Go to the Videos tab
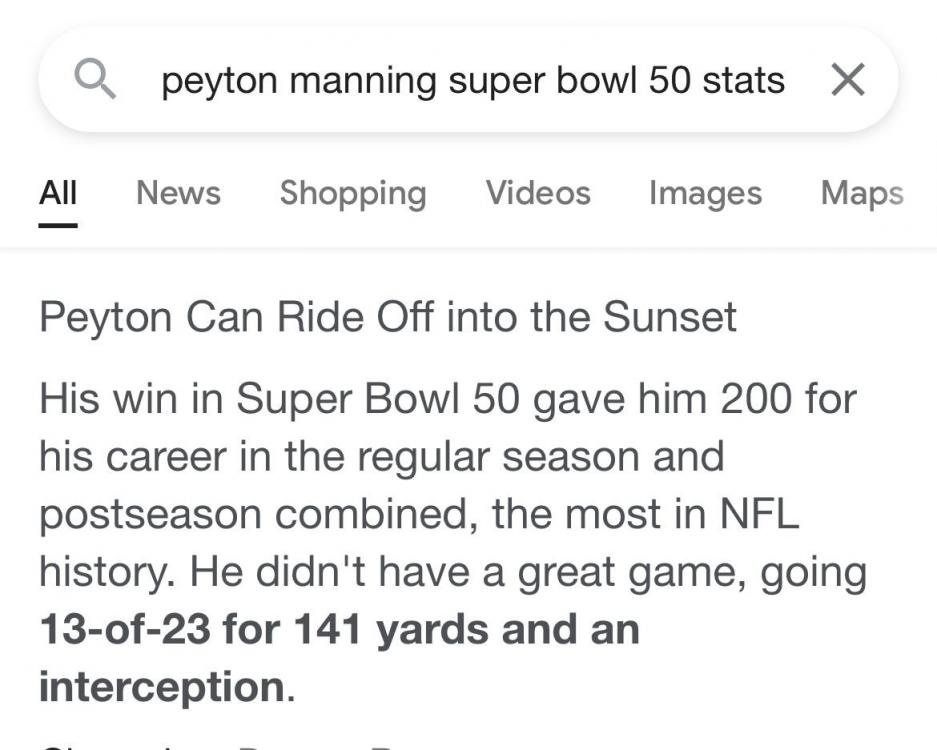Image resolution: width=937 pixels, height=750 pixels. coord(538,192)
